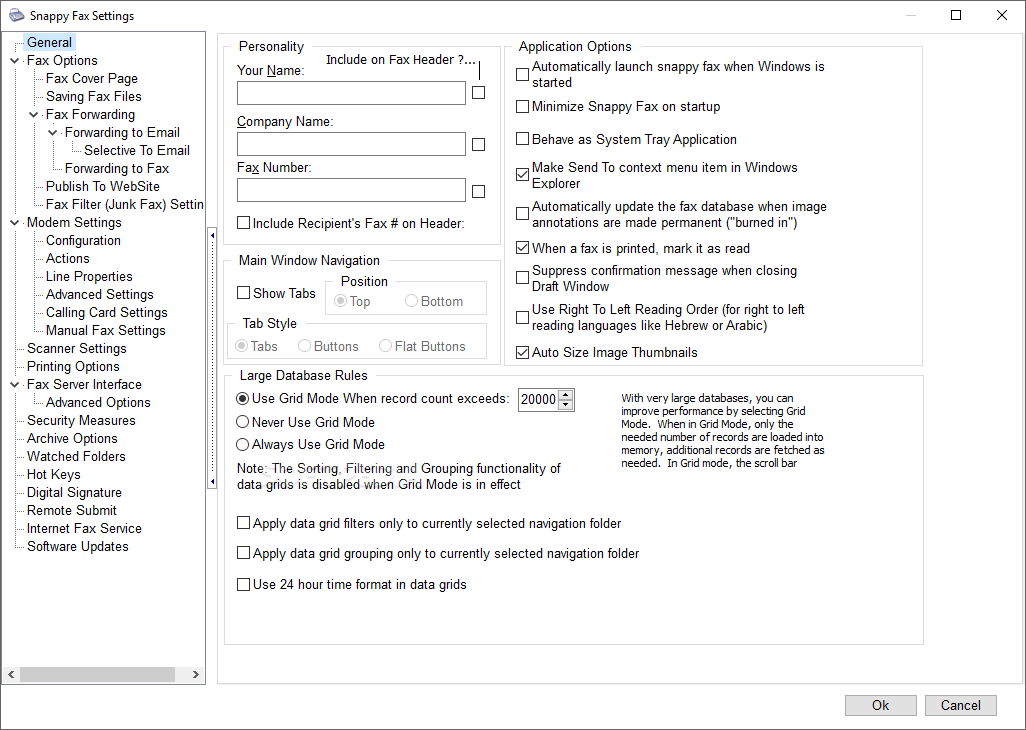Decrease record count spinner value
The width and height of the screenshot is (1026, 730).
point(566,404)
